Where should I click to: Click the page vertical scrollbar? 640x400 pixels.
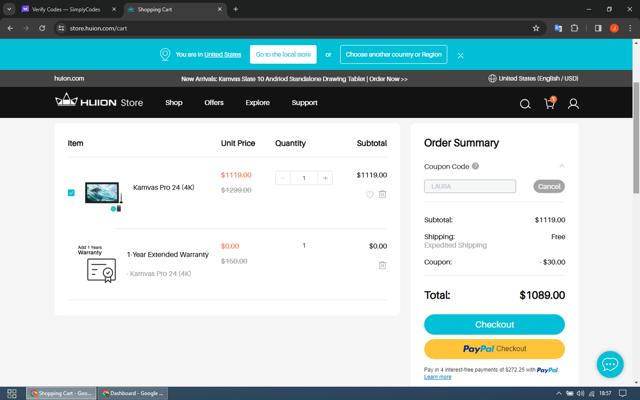pos(636,138)
